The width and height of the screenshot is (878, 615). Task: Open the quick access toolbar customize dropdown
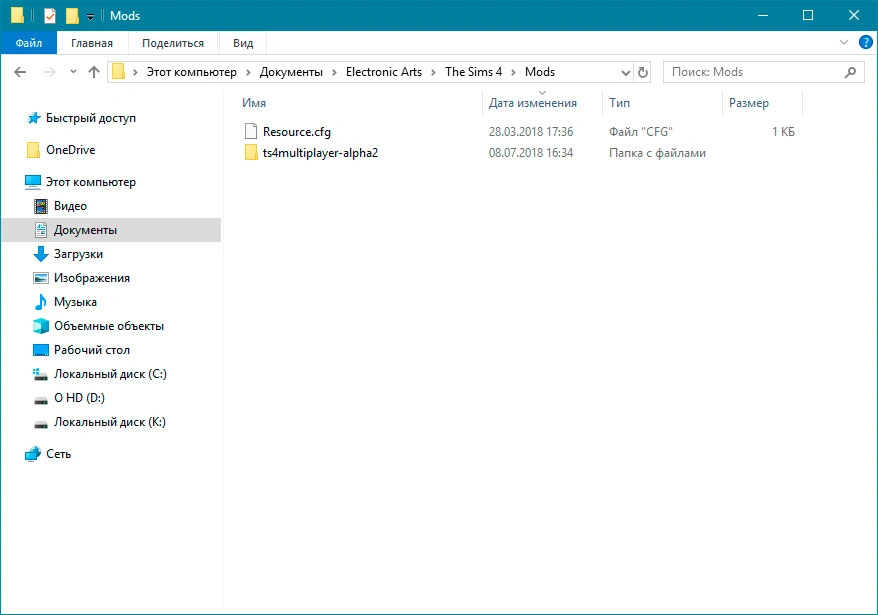90,17
